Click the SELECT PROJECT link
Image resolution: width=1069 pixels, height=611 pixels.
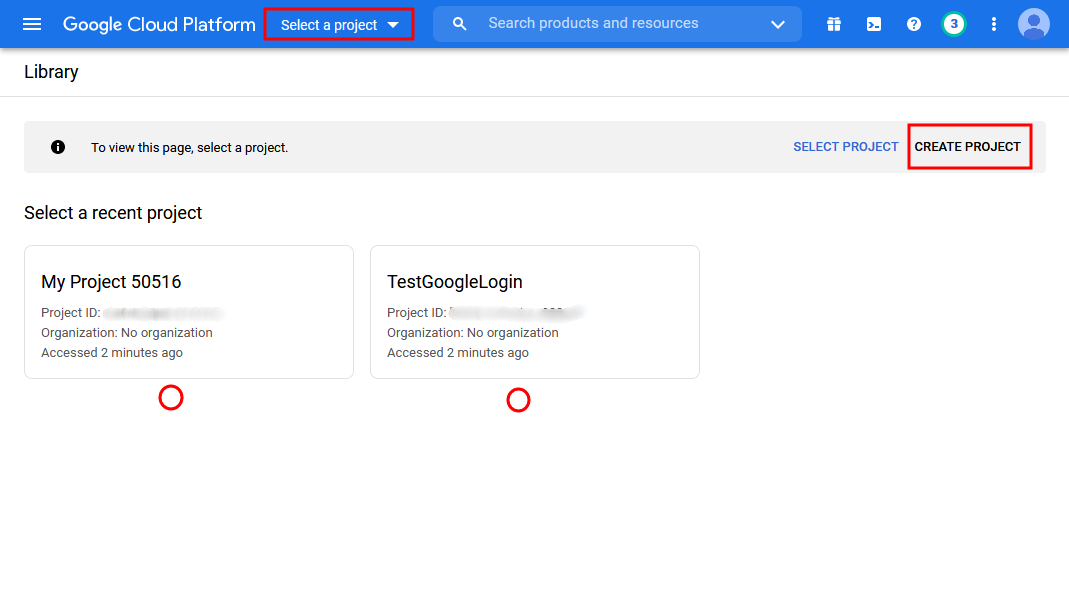pos(845,147)
